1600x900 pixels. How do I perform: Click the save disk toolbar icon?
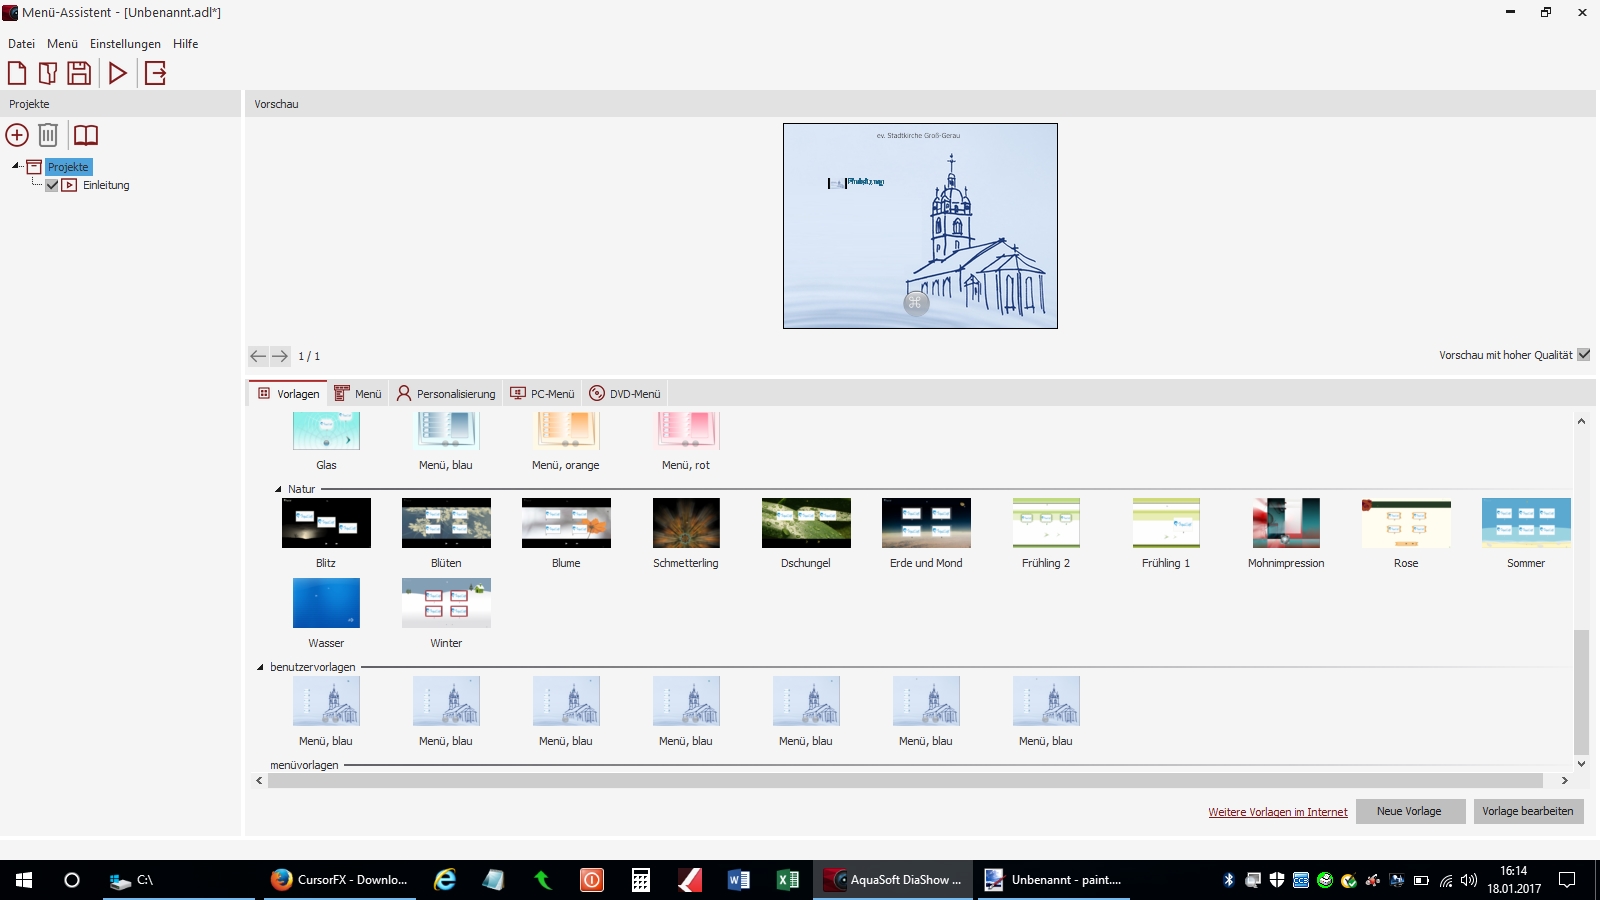79,73
